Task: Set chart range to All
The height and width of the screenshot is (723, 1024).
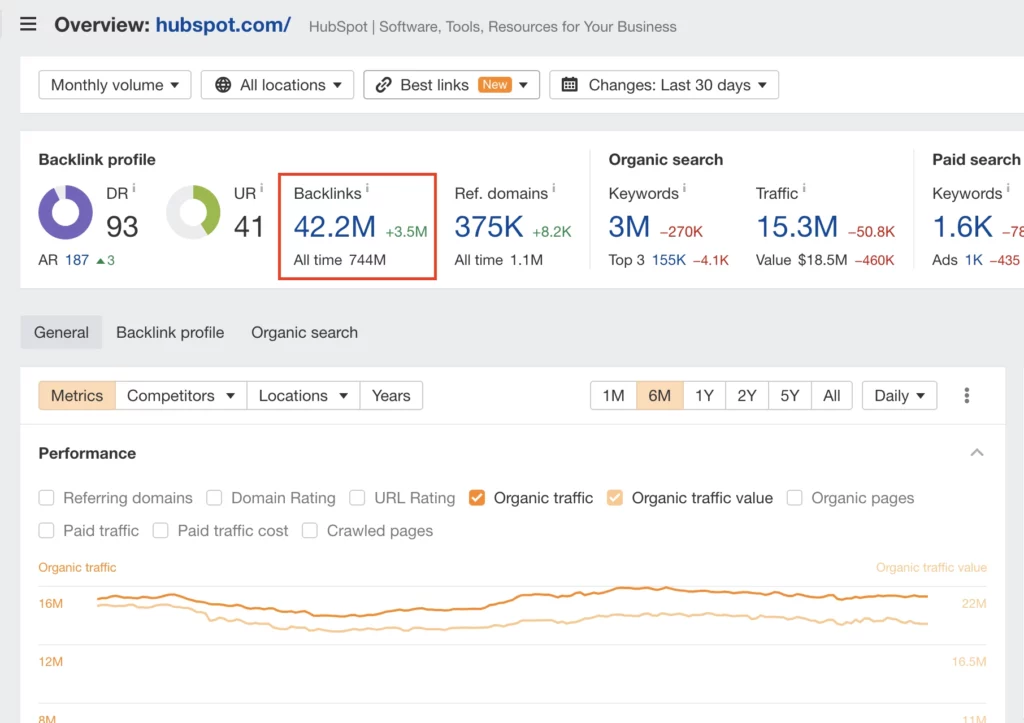Action: tap(831, 396)
